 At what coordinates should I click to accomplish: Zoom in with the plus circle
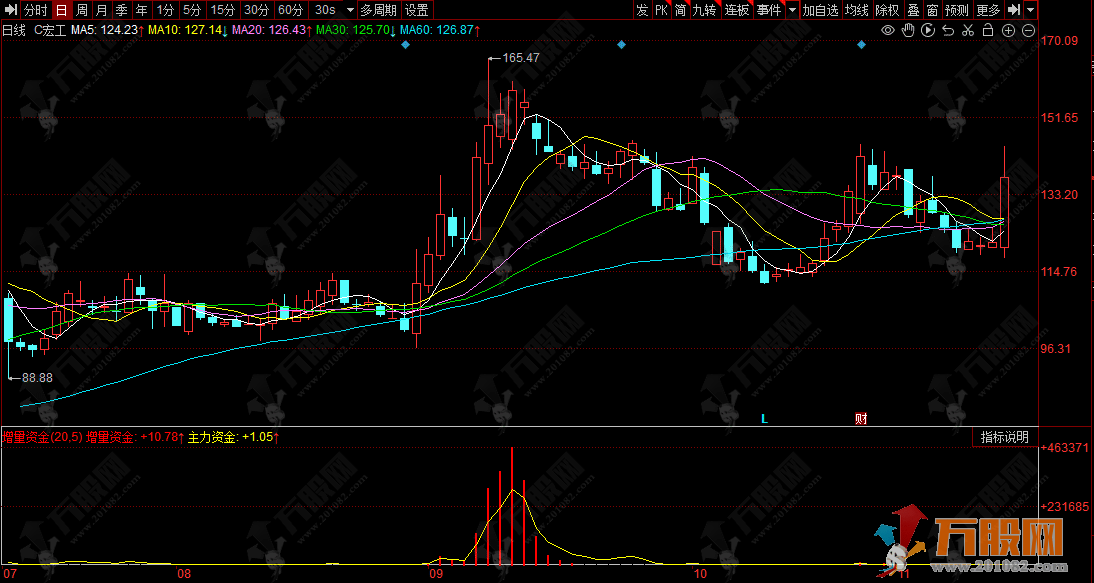point(1008,31)
